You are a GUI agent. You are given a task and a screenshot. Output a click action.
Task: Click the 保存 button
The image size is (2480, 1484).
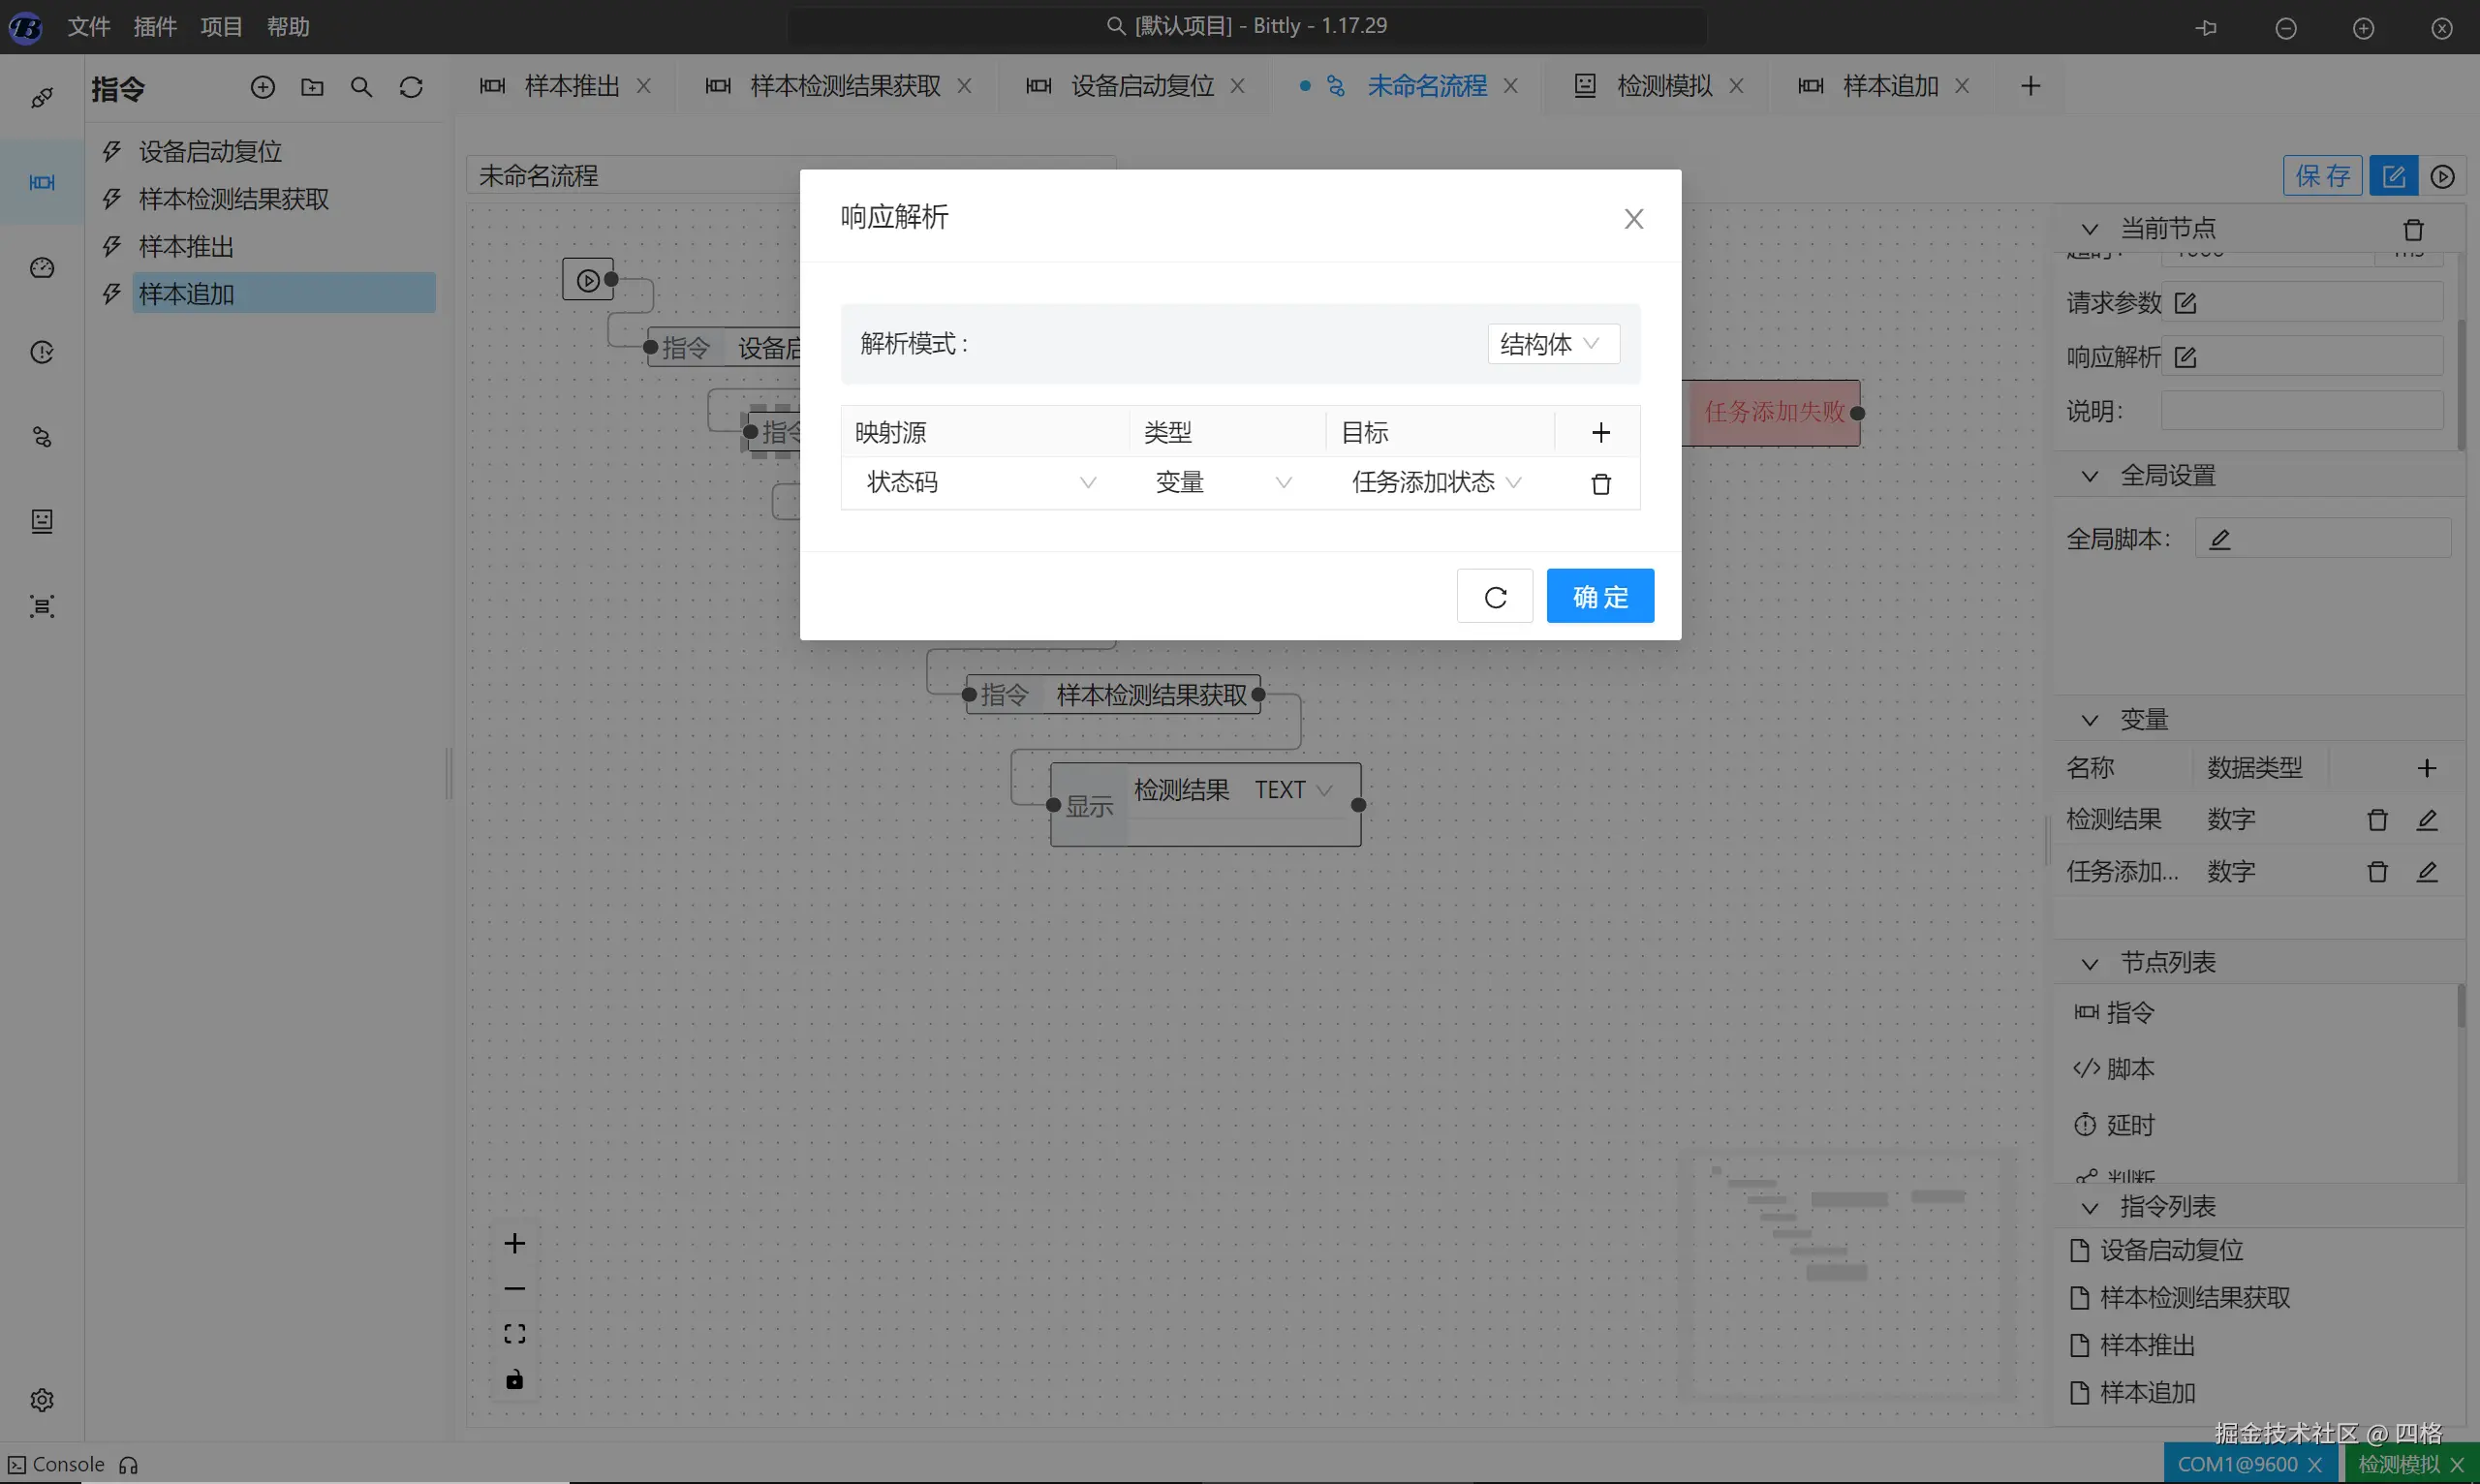(2321, 176)
